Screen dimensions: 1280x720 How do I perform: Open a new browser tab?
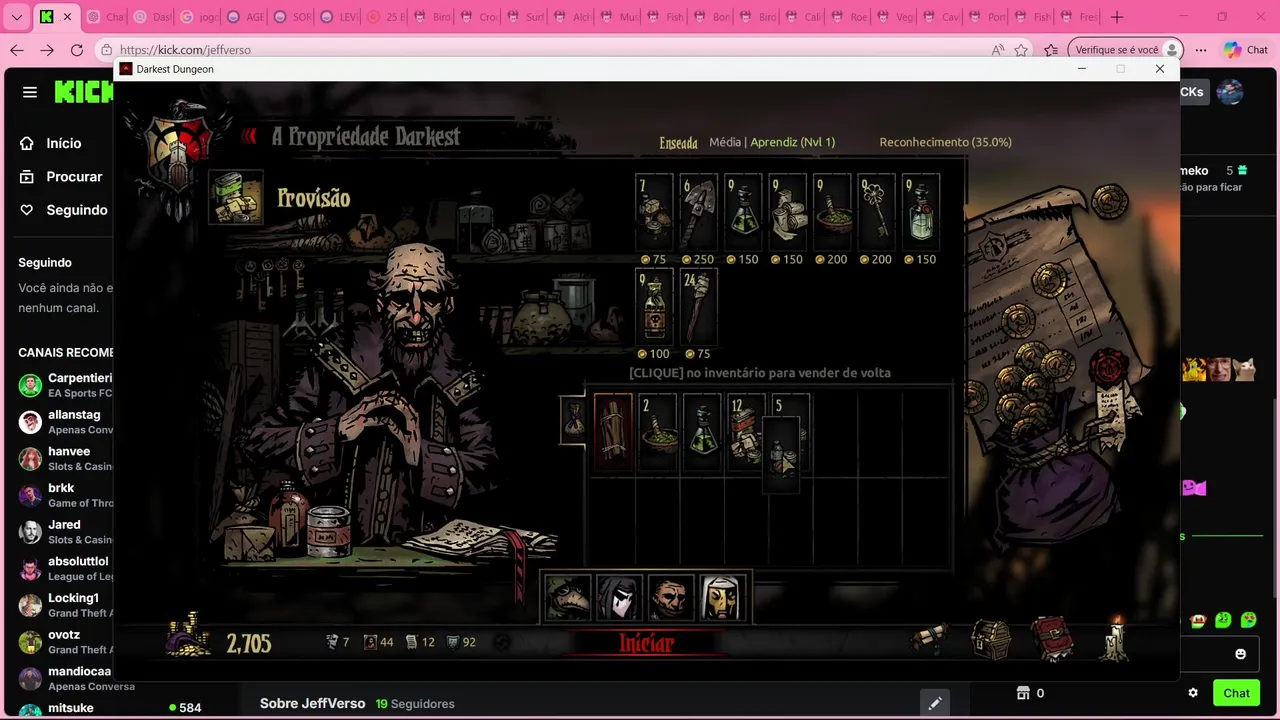pos(1117,17)
